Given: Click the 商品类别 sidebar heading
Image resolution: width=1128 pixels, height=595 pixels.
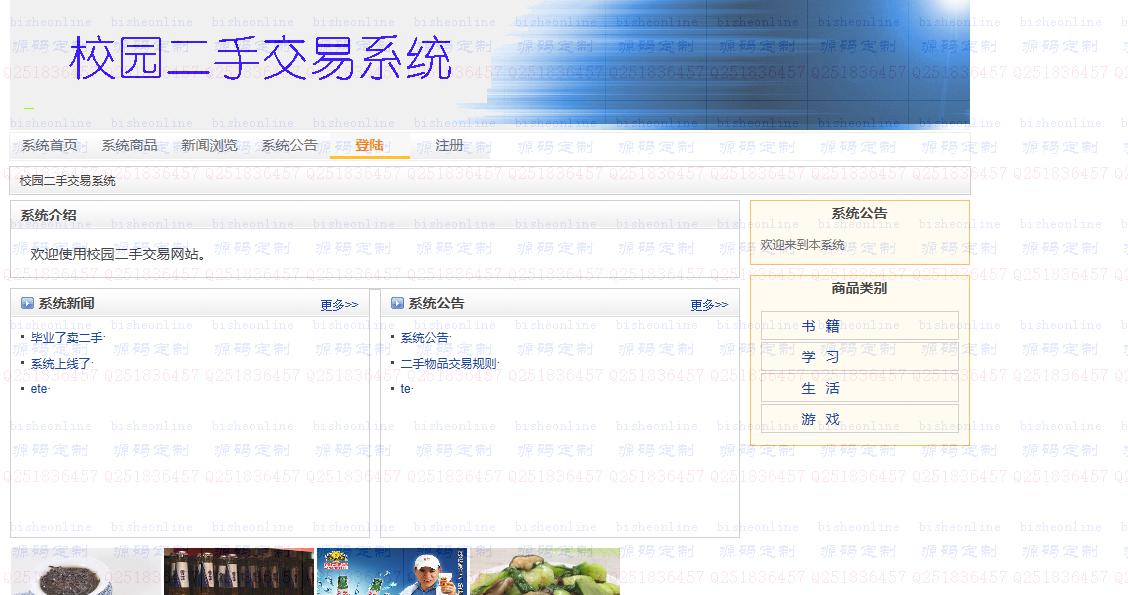Looking at the screenshot, I should click(859, 288).
